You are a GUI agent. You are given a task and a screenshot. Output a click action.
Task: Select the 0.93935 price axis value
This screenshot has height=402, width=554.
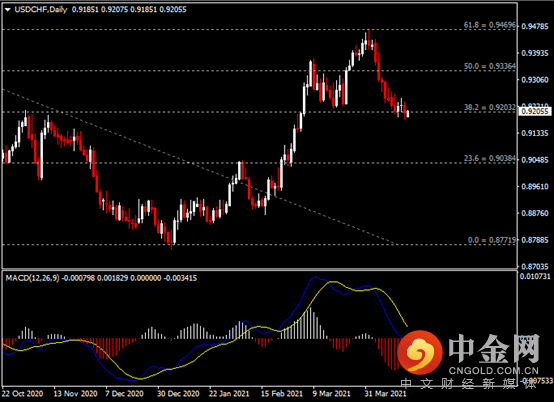[535, 53]
